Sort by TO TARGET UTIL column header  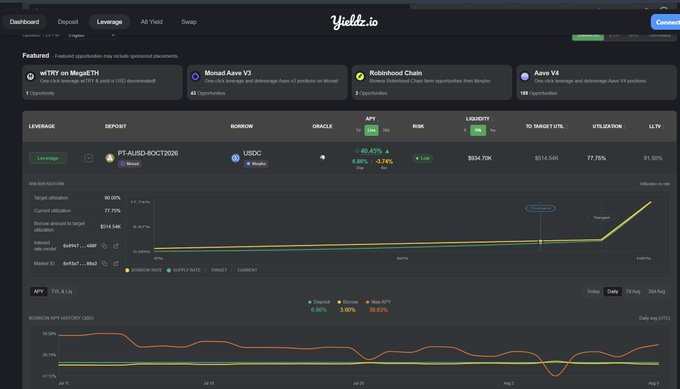(545, 126)
